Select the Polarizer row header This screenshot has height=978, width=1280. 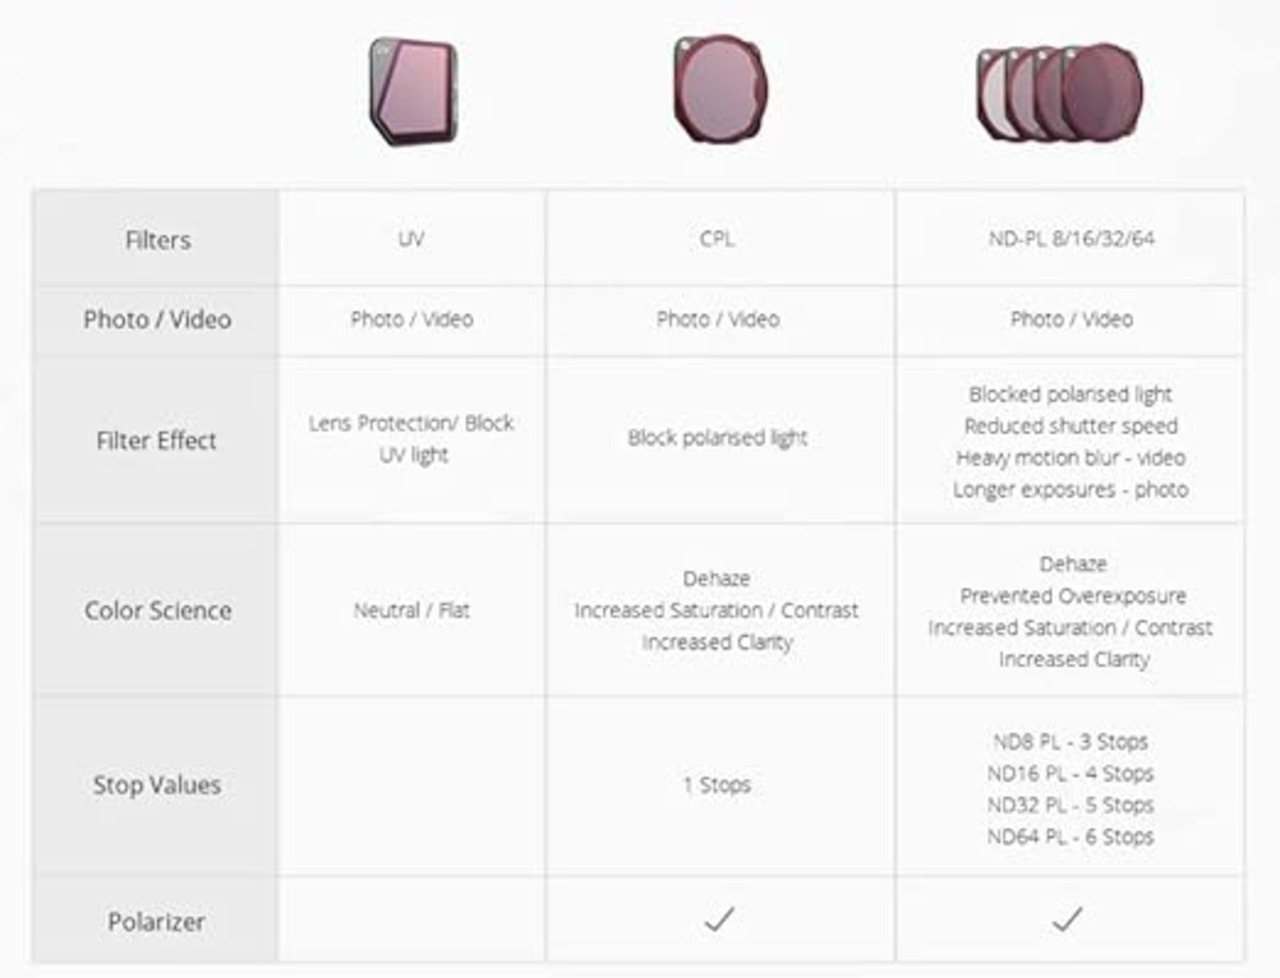coord(156,921)
